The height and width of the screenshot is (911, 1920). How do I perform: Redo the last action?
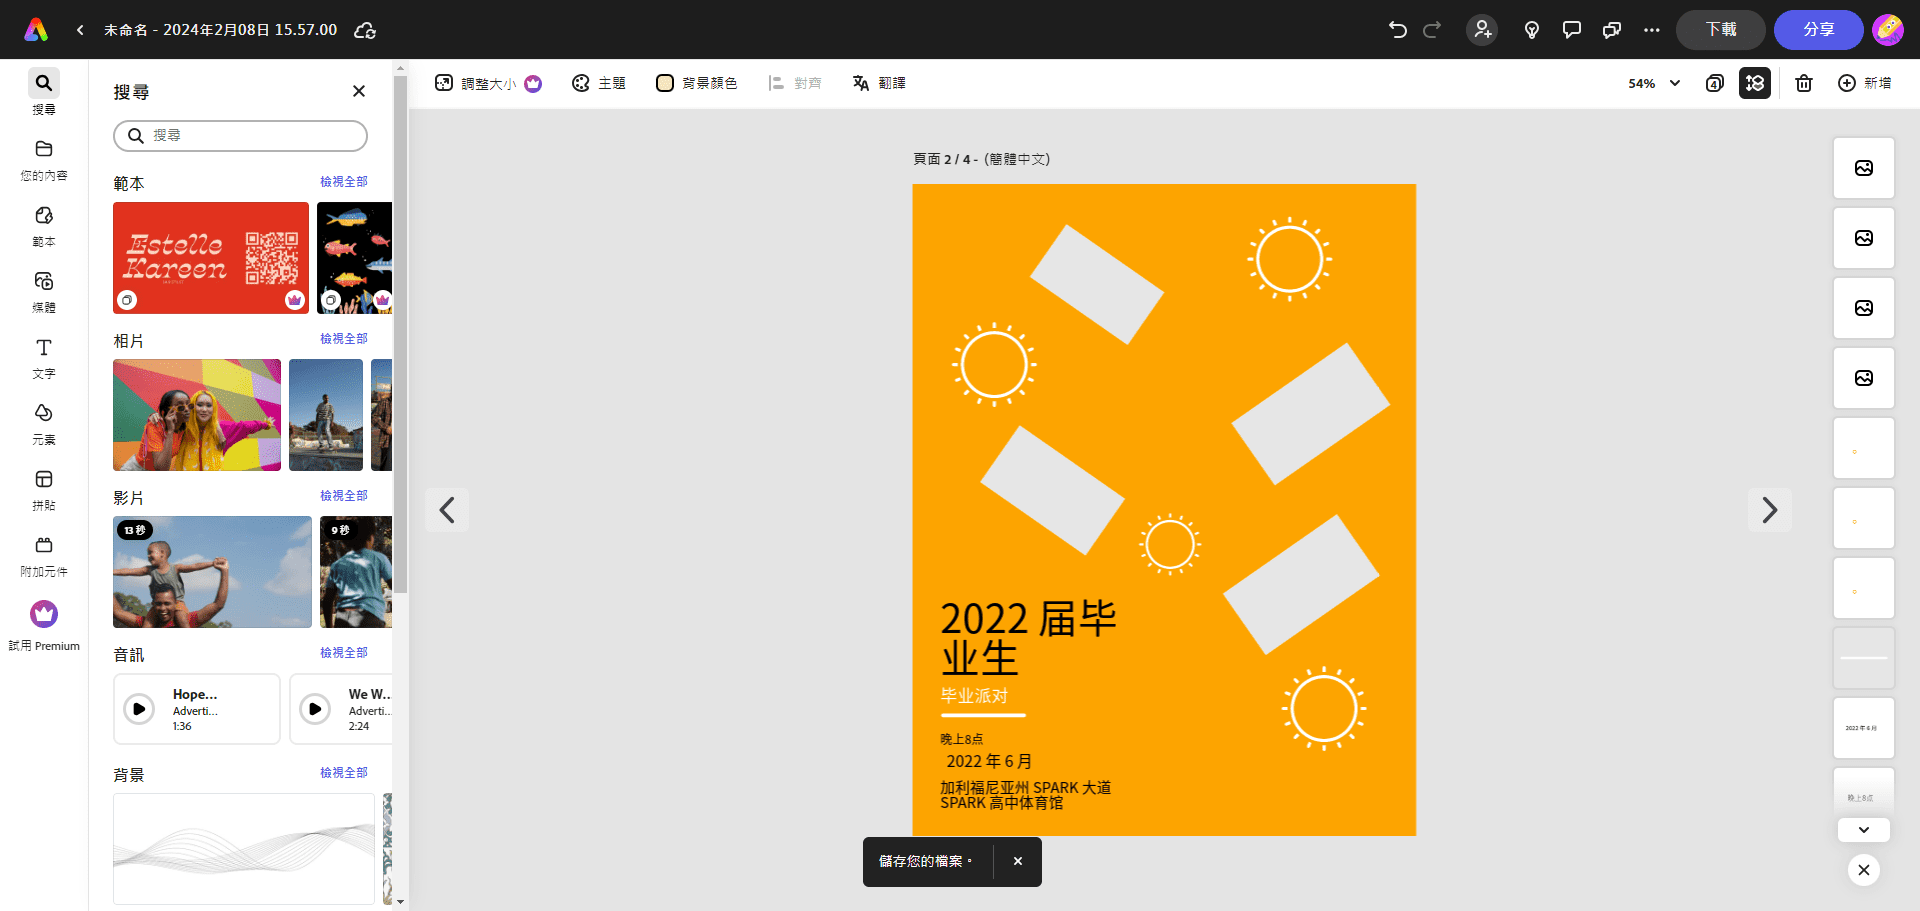(1432, 30)
